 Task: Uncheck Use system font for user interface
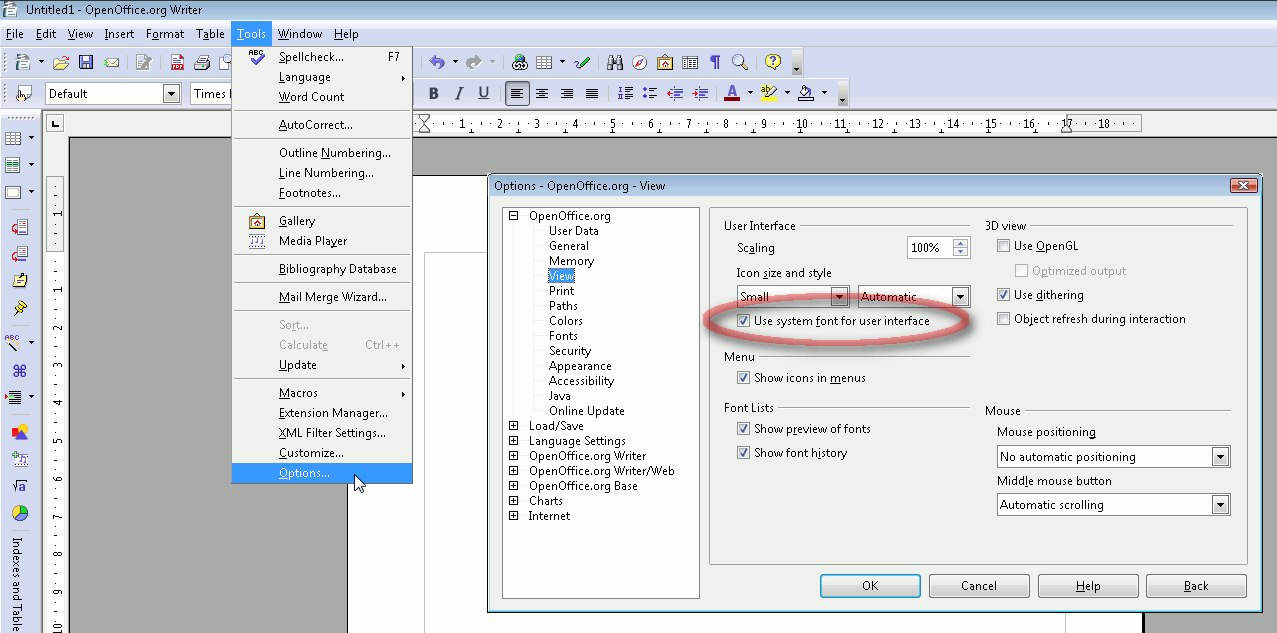[x=743, y=321]
